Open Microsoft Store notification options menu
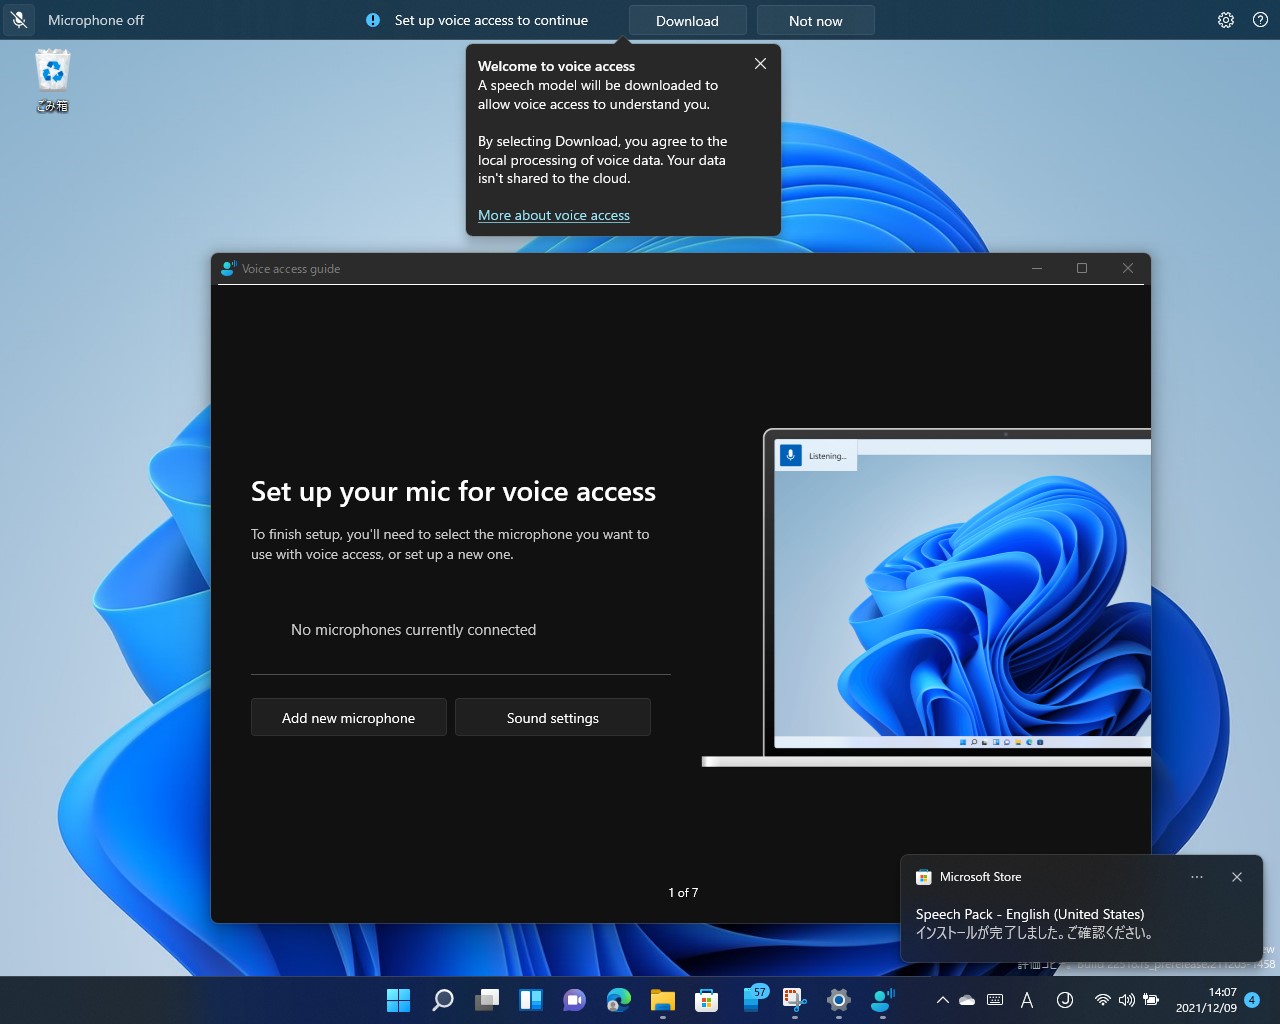The height and width of the screenshot is (1024, 1280). click(1196, 877)
